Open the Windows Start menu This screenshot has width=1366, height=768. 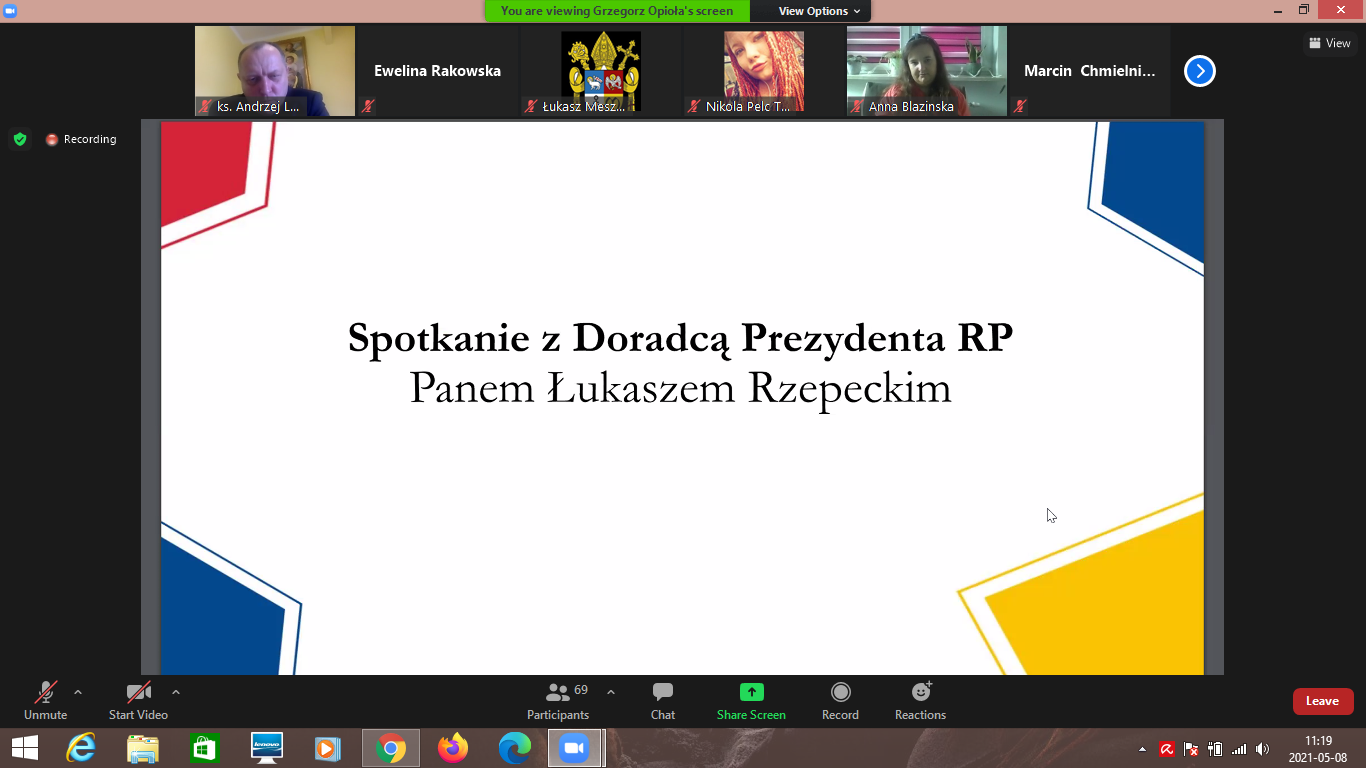pyautogui.click(x=24, y=748)
